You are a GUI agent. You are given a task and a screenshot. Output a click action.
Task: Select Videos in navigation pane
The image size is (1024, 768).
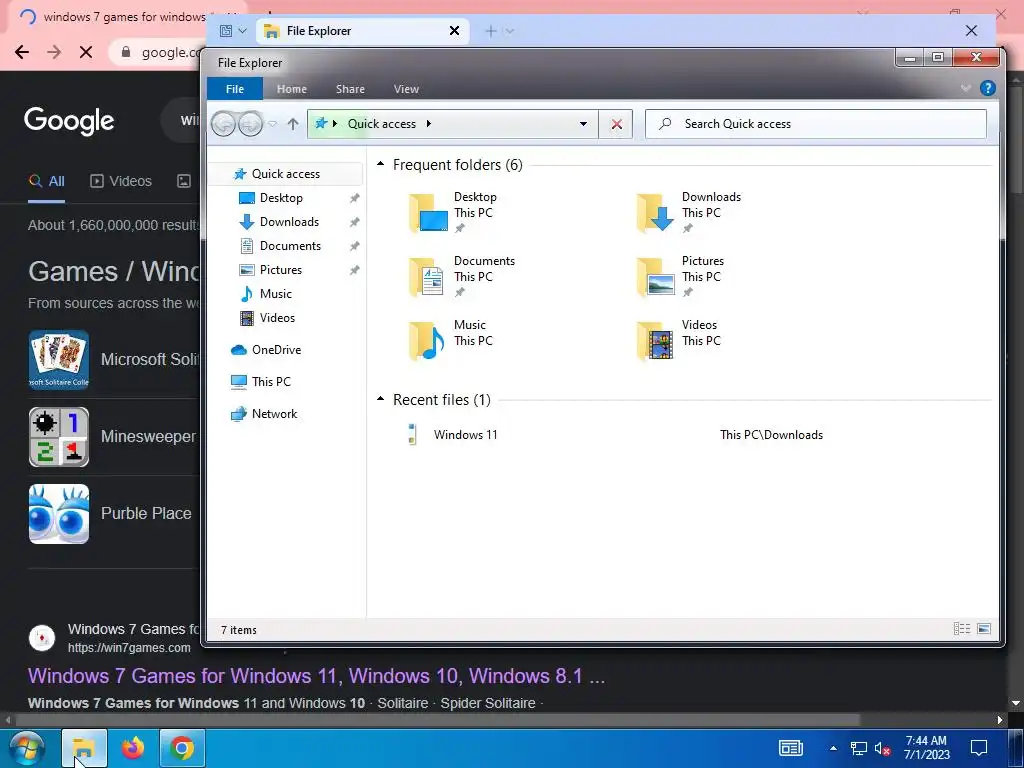click(277, 318)
